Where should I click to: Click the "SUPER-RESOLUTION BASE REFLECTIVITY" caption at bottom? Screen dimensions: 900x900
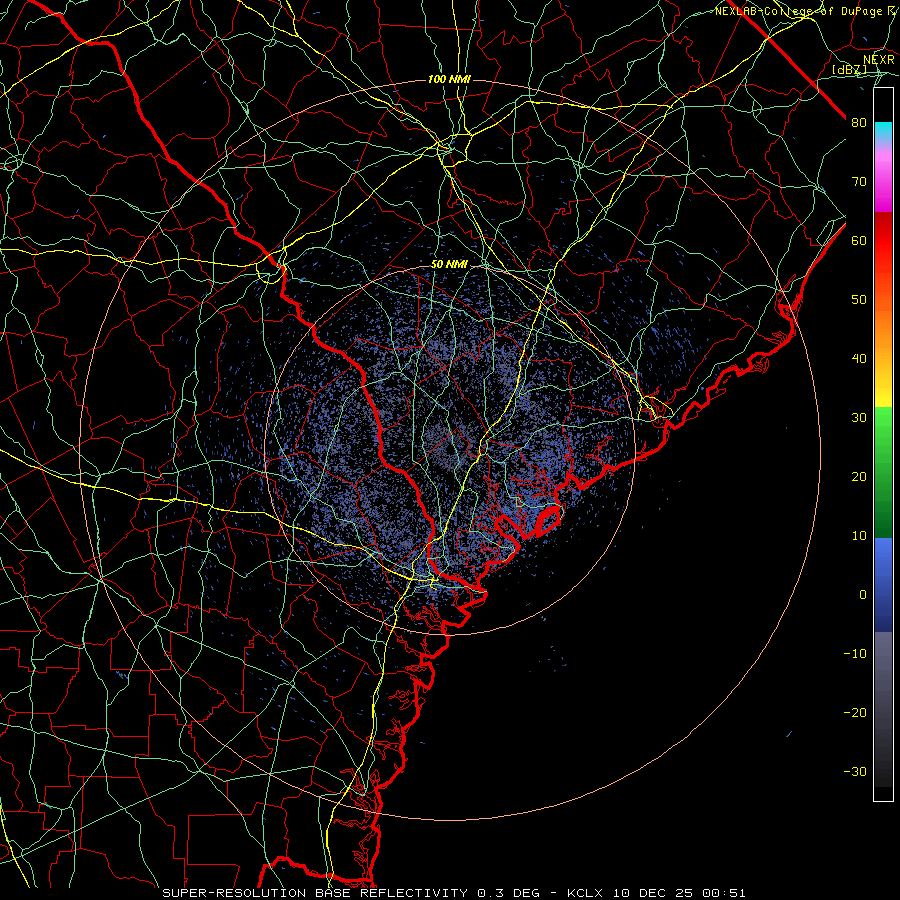point(315,893)
